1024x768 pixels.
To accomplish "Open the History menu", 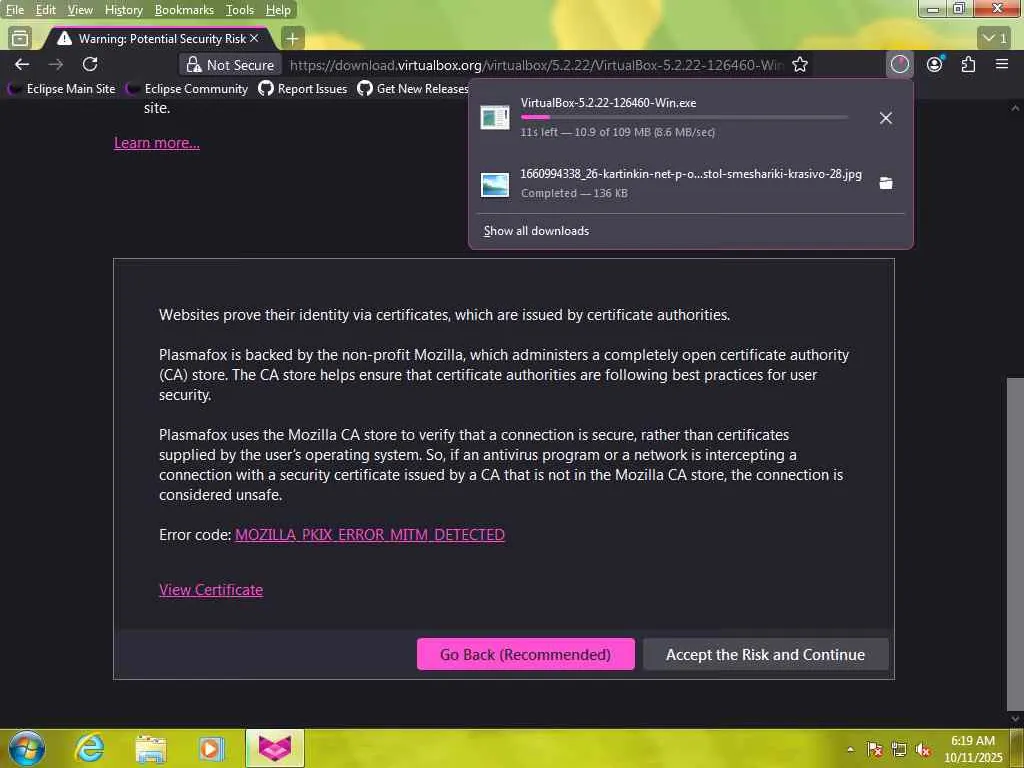I will pyautogui.click(x=123, y=10).
